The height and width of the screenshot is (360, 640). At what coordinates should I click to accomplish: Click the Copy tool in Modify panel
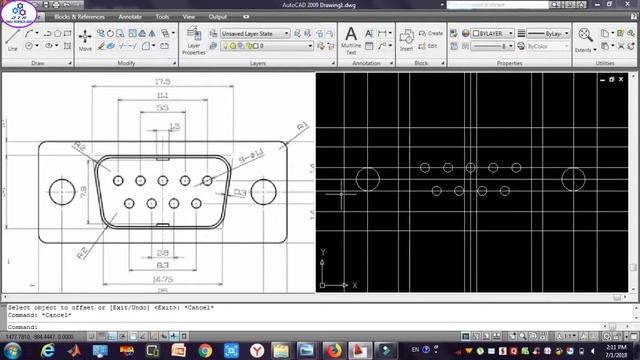(x=101, y=33)
